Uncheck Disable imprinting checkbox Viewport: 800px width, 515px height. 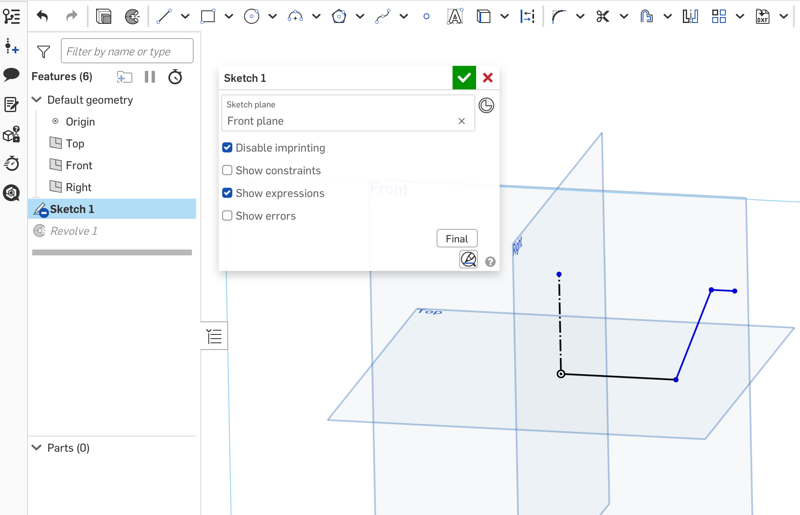pos(227,148)
